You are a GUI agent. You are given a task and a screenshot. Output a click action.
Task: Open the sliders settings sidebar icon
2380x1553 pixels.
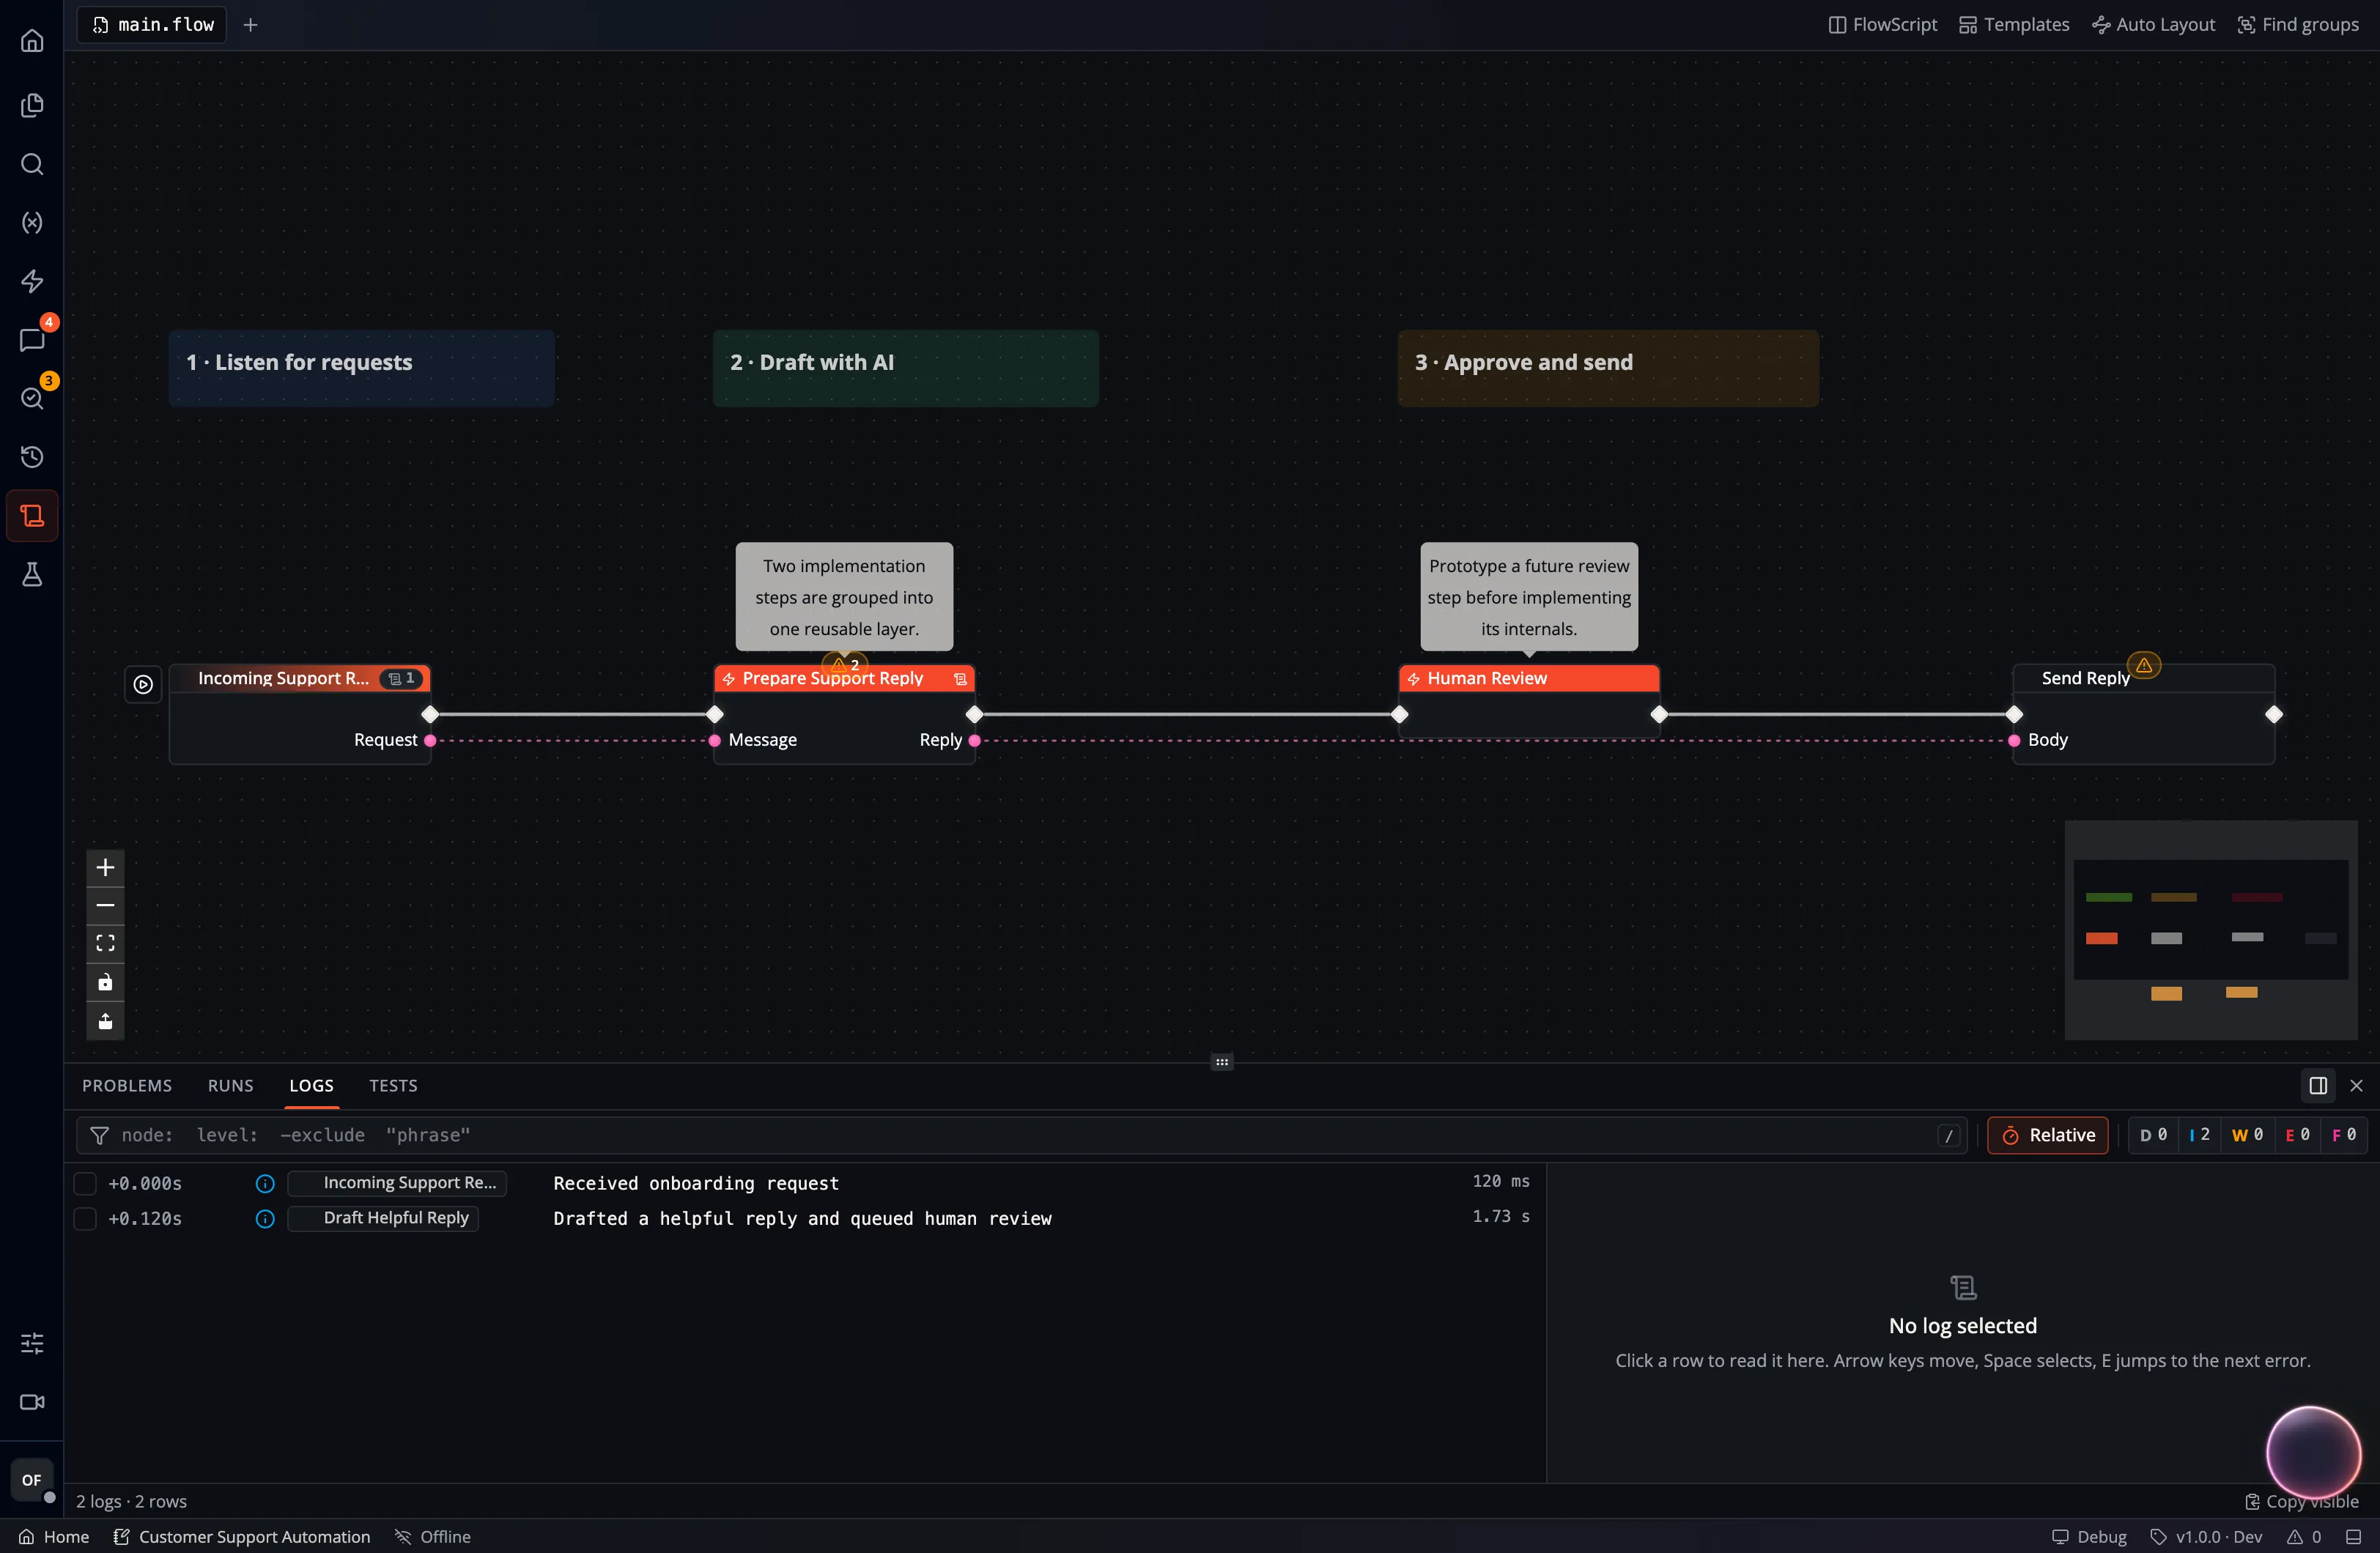32,1343
